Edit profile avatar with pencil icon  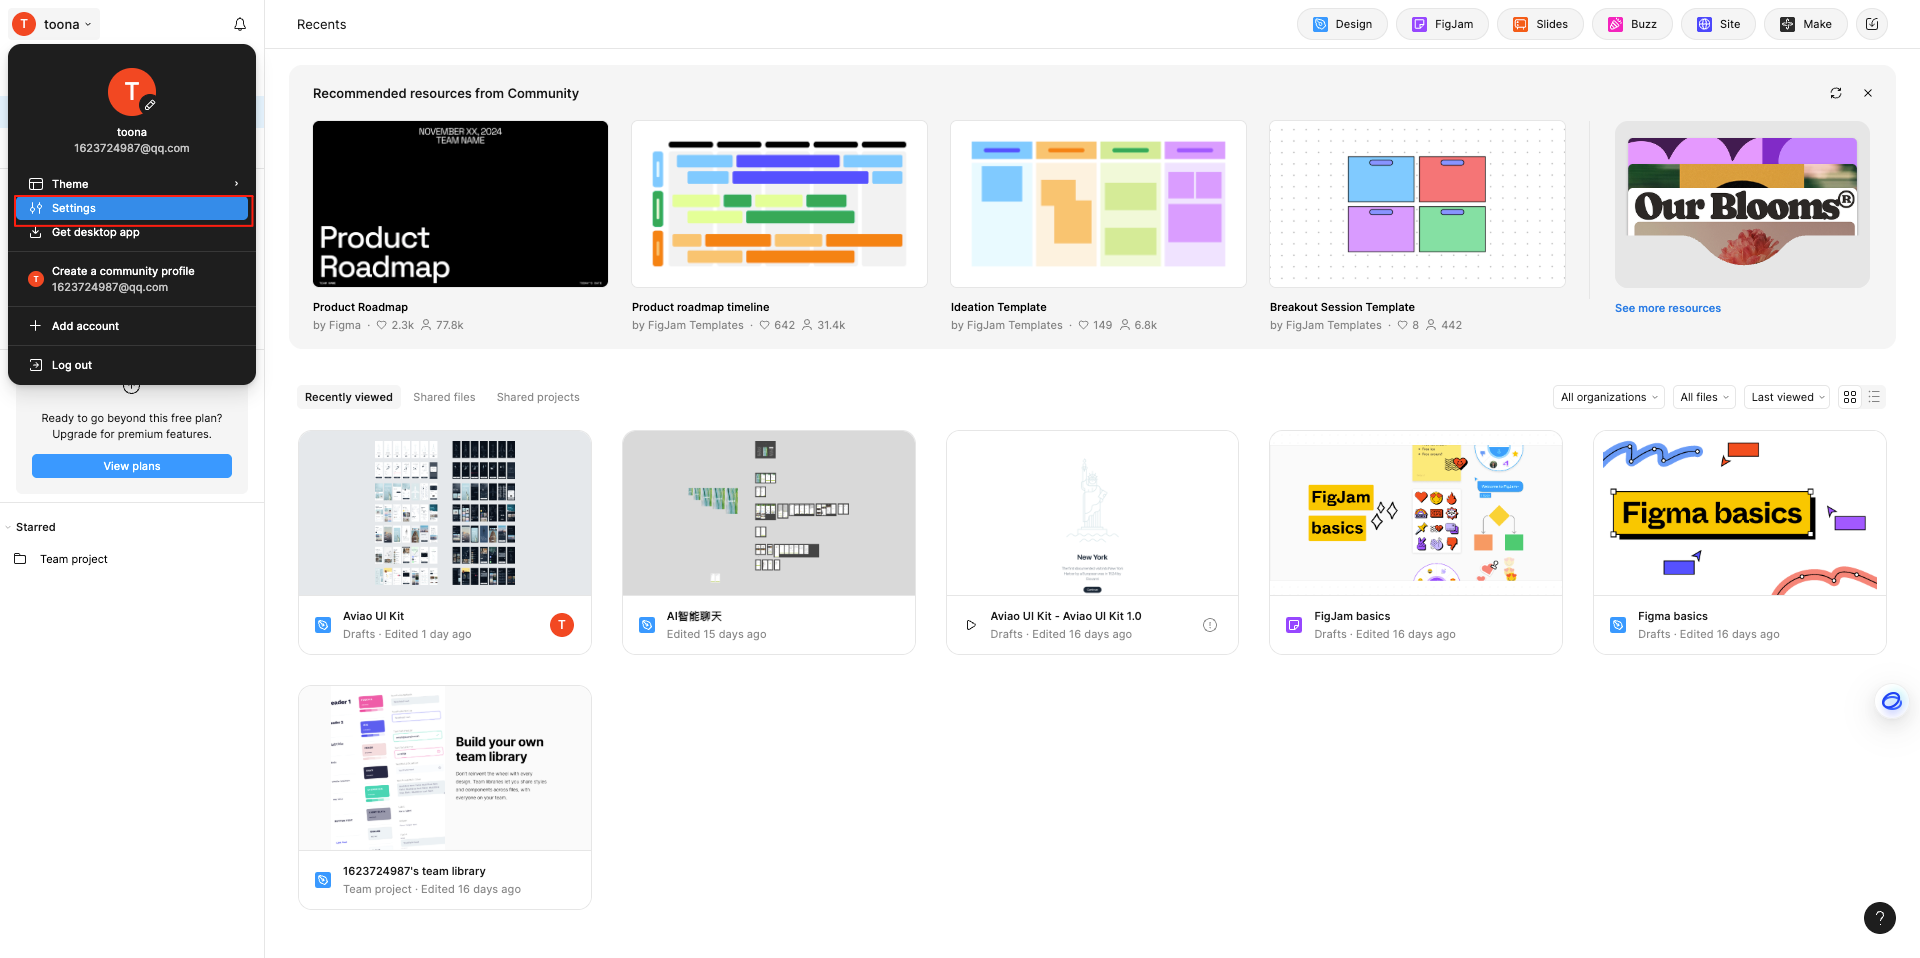tap(149, 105)
